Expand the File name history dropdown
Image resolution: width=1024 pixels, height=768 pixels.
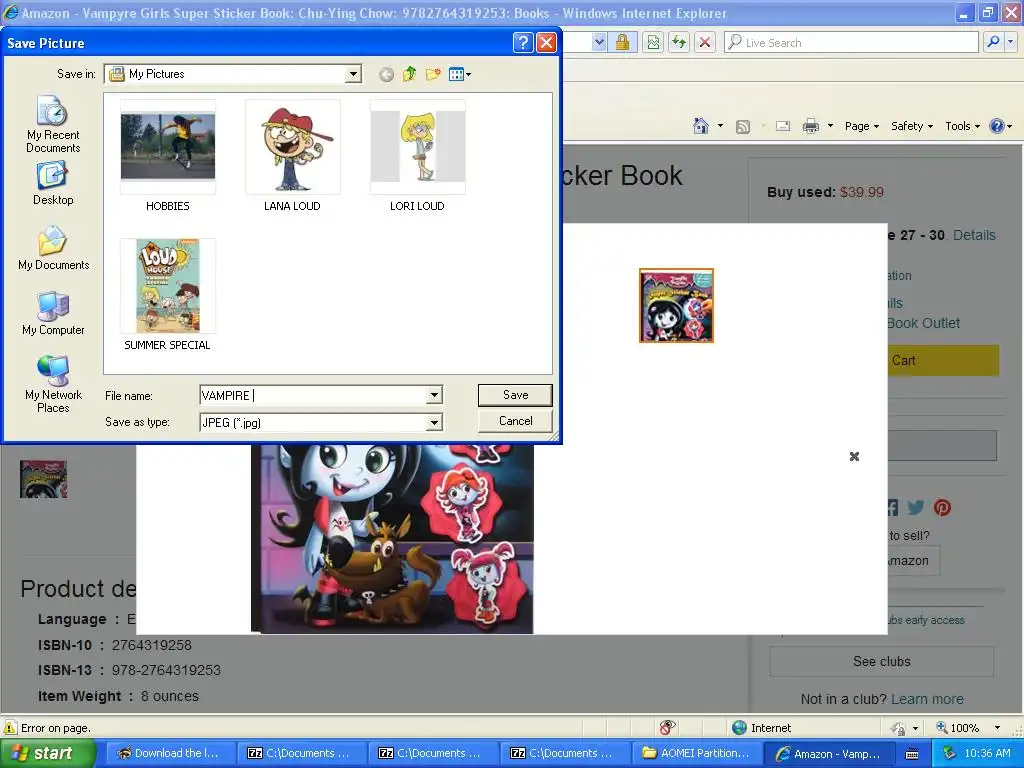point(434,395)
